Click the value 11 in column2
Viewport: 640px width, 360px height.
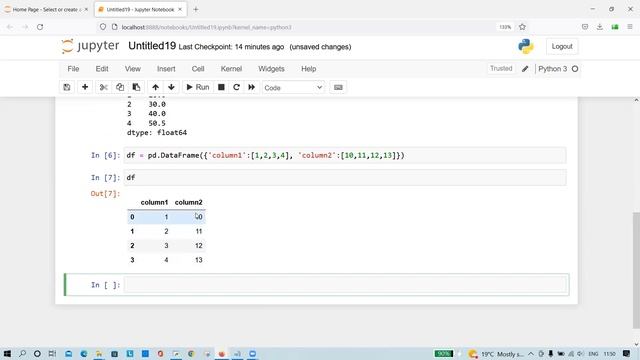click(198, 231)
